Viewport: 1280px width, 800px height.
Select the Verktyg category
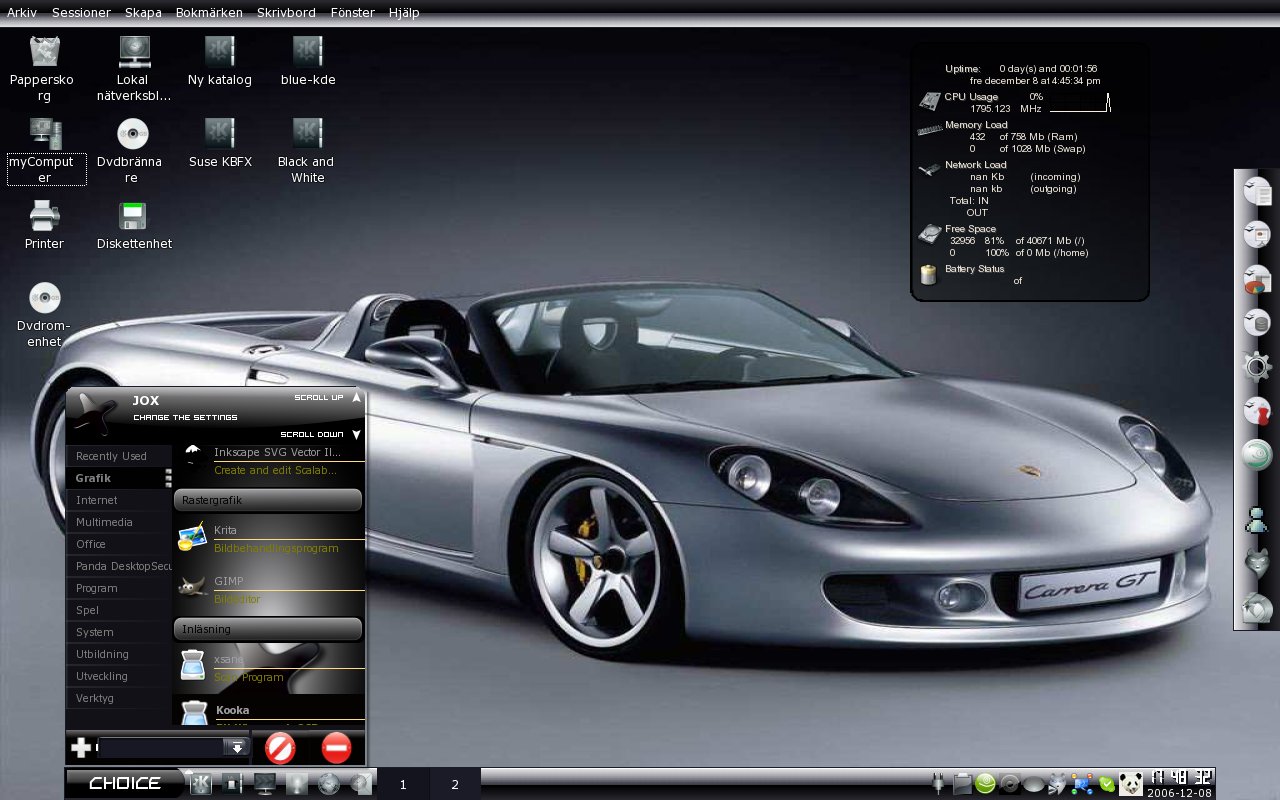coord(118,698)
